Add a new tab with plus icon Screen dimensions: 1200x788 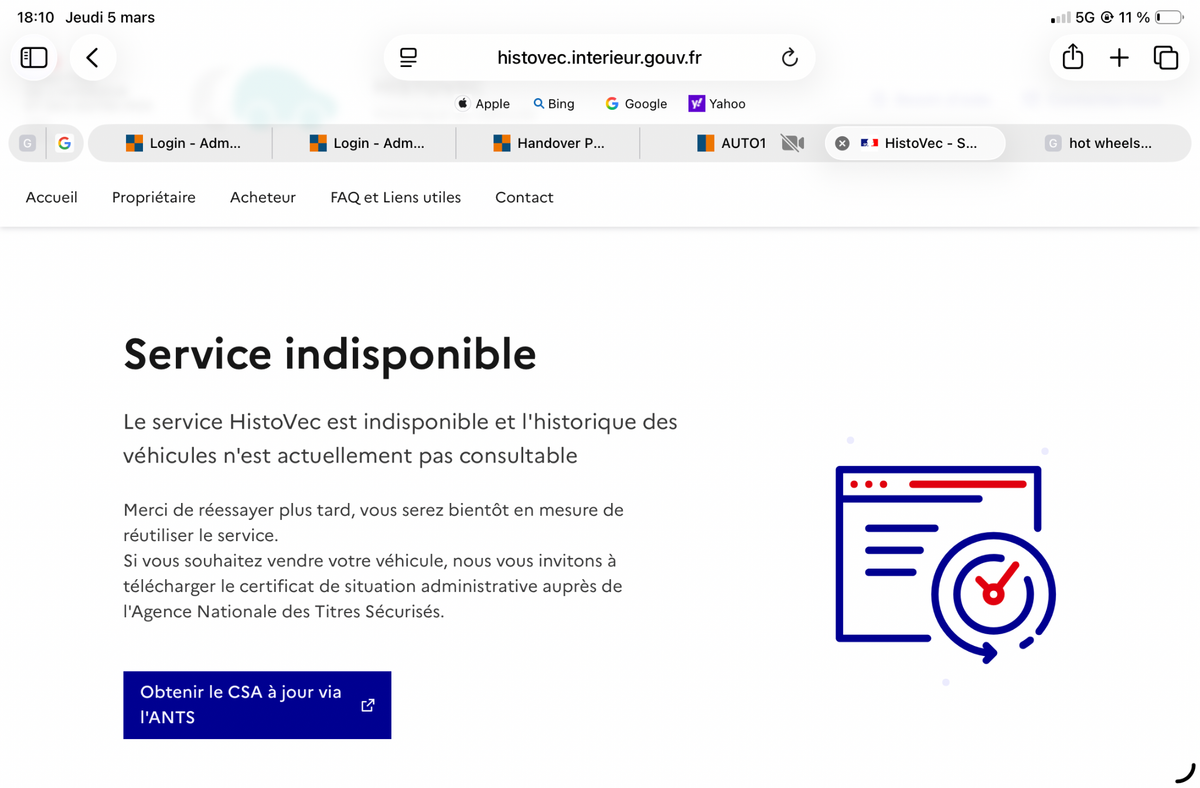[1119, 58]
